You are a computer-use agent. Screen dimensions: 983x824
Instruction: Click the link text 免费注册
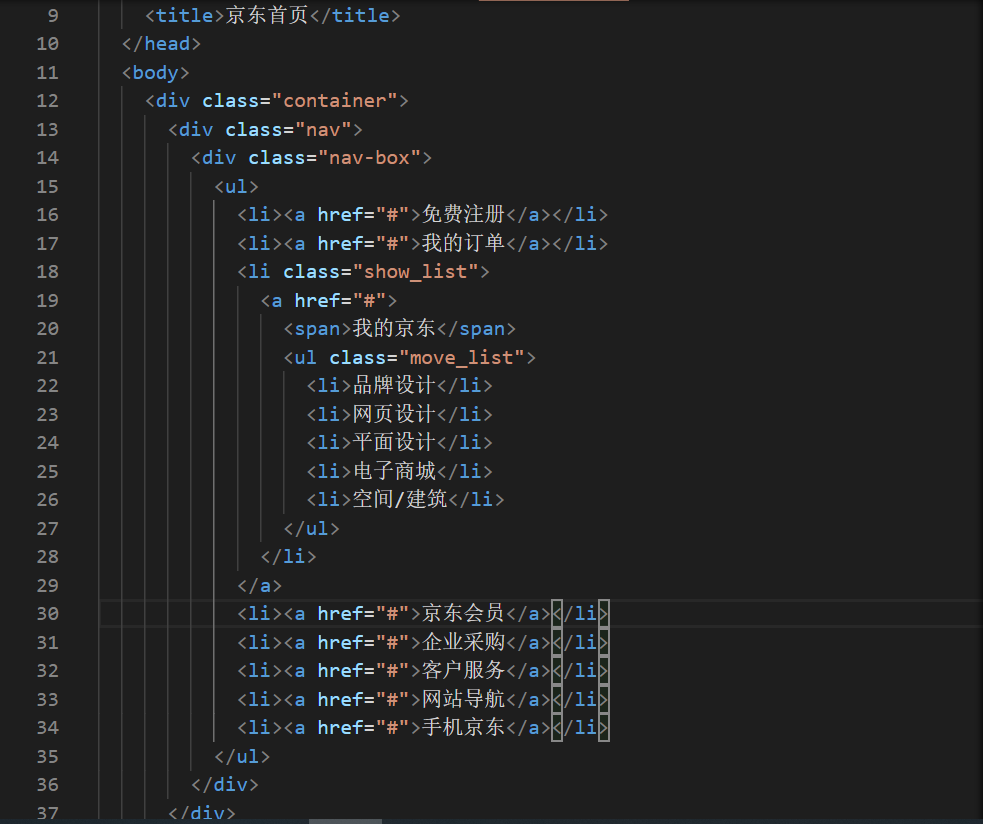tap(463, 214)
